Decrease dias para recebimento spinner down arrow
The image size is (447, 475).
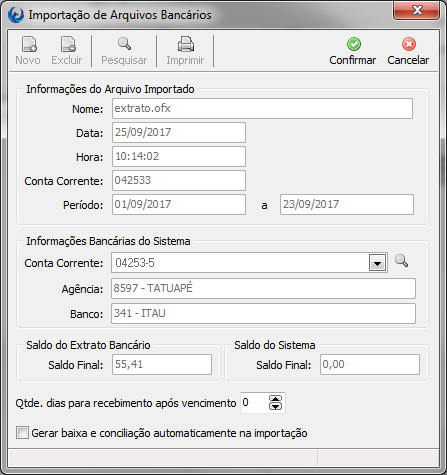[x=275, y=406]
